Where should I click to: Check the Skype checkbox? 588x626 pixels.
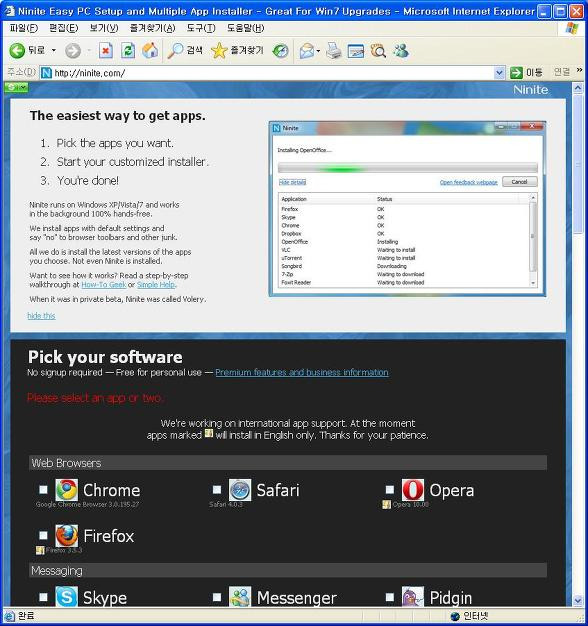(43, 597)
